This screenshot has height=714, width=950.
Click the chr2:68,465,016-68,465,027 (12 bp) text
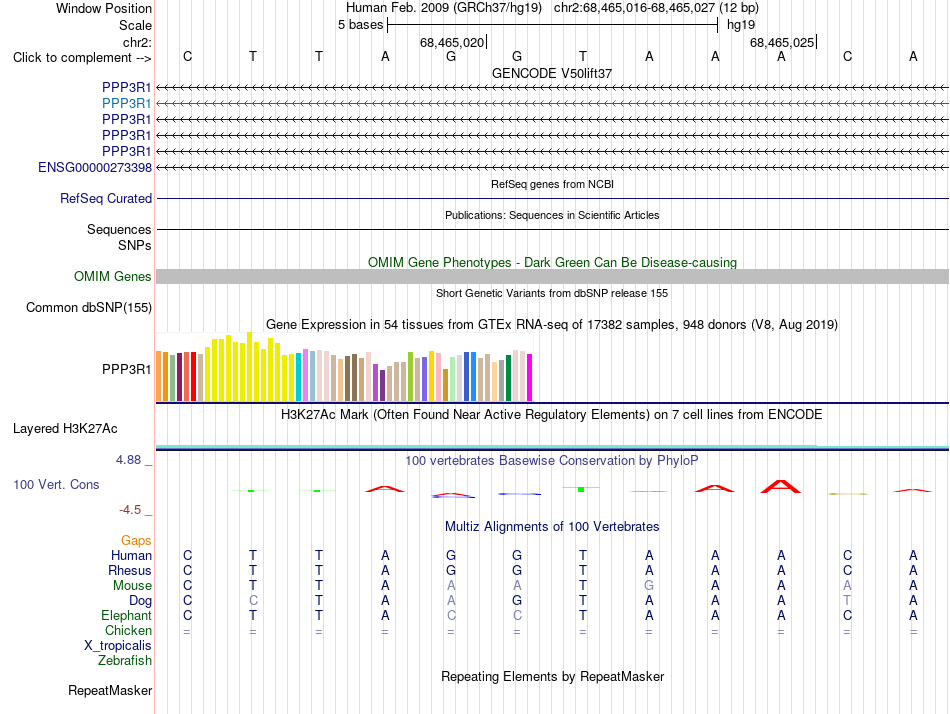(656, 8)
